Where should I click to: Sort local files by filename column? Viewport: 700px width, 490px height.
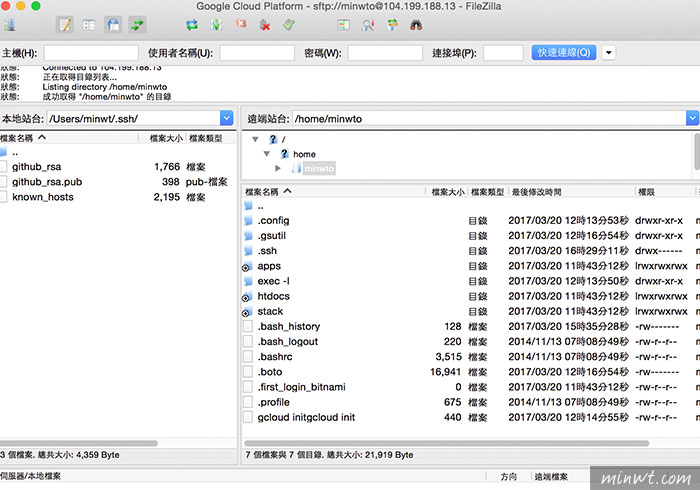pos(69,138)
